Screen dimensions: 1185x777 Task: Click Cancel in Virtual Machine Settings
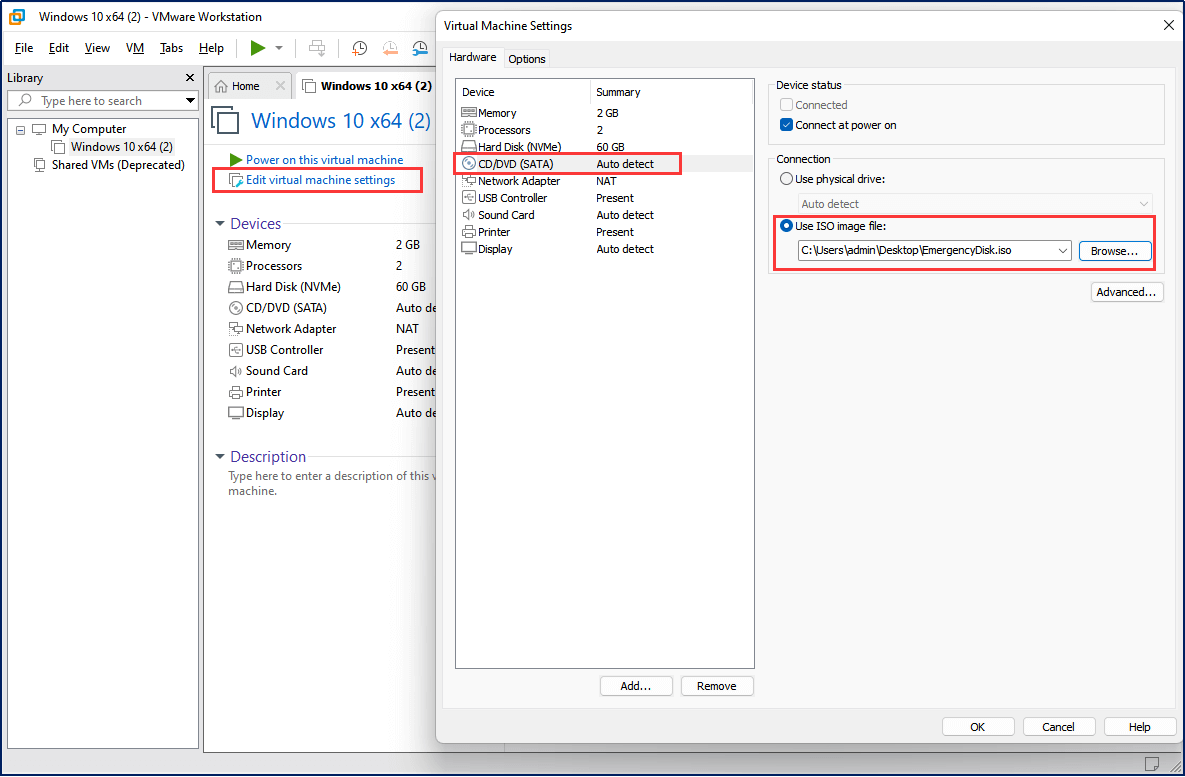click(x=1059, y=727)
